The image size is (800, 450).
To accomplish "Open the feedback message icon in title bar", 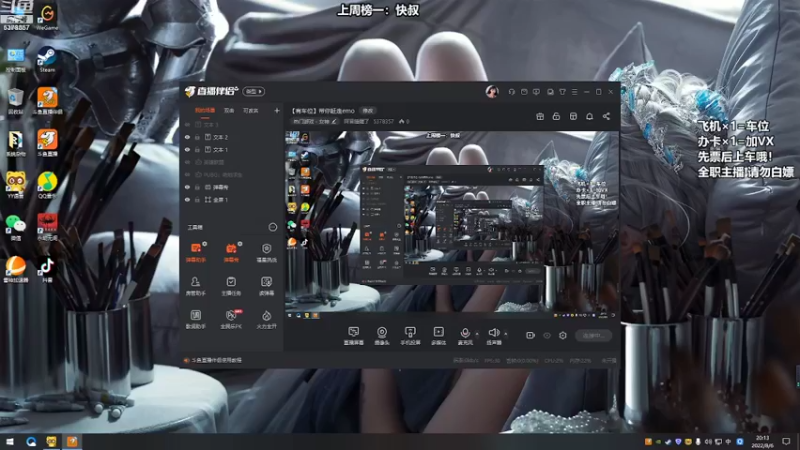I will (536, 92).
